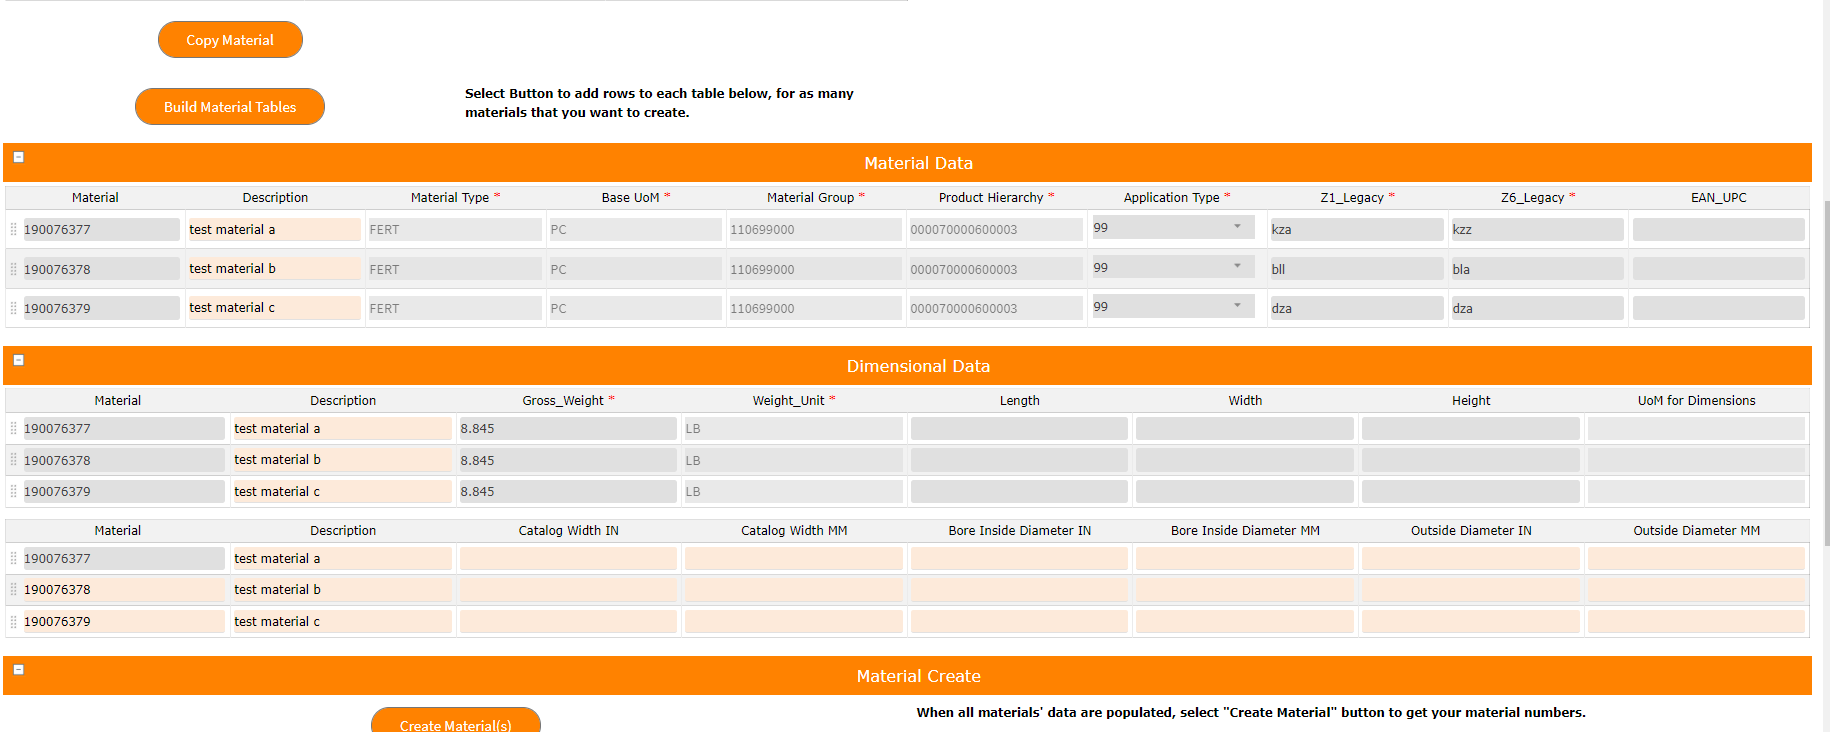Click Outside Diameter MM field for test material c

1696,621
